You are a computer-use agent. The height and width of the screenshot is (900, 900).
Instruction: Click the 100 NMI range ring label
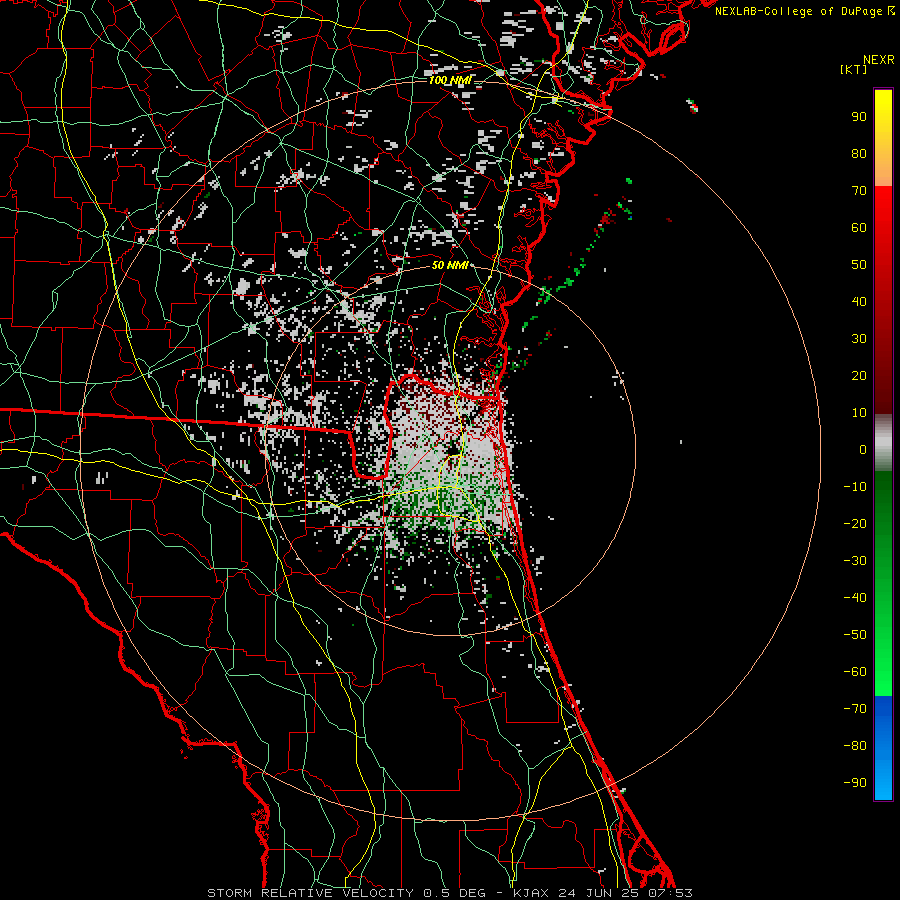[450, 80]
